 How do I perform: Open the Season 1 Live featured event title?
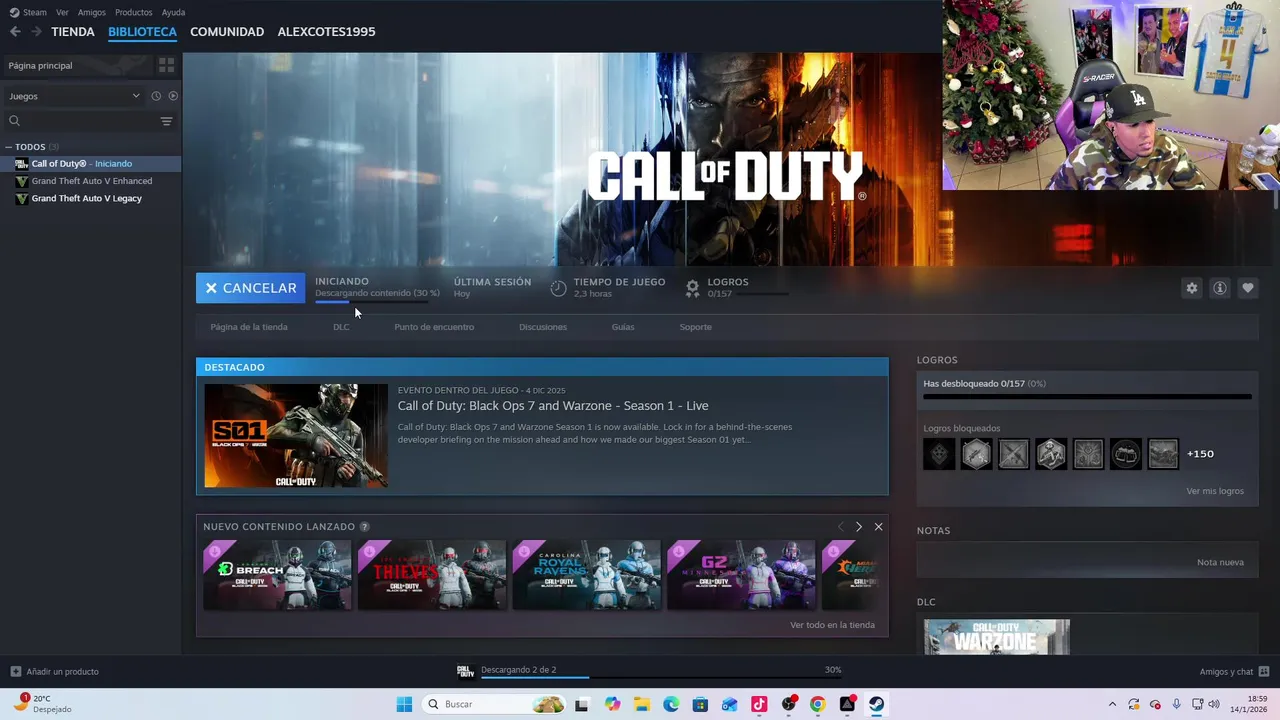coord(553,405)
